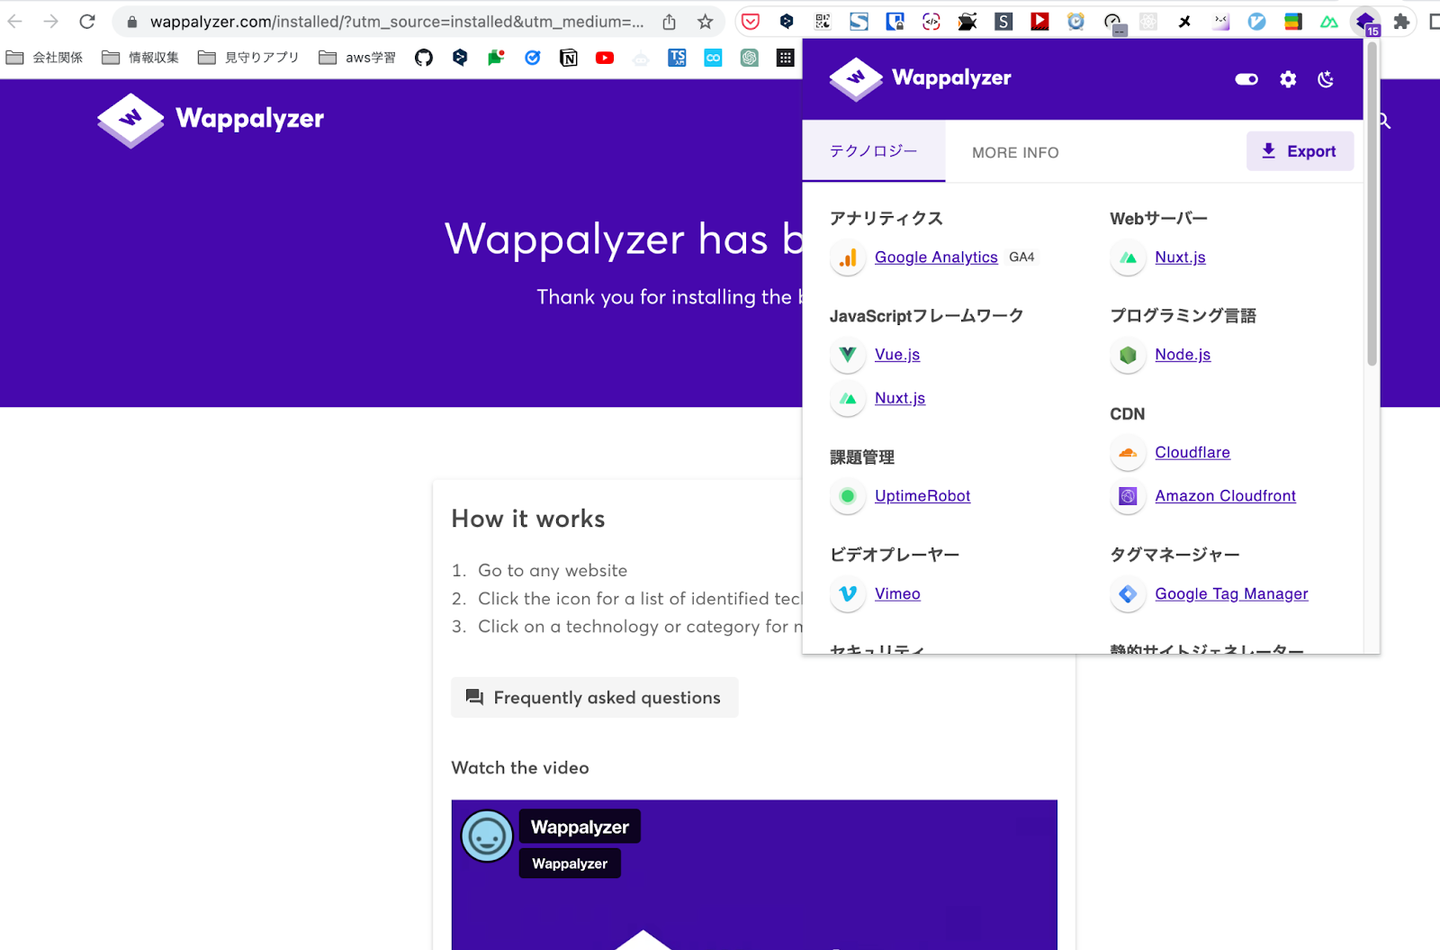Click the Wappalyzer extension icon with badge 15

pos(1366,21)
